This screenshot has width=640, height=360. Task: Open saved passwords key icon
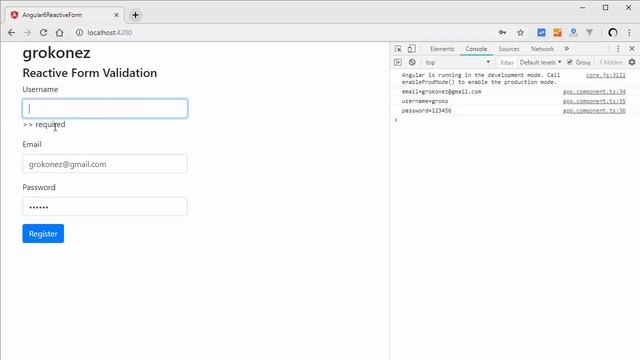point(502,33)
